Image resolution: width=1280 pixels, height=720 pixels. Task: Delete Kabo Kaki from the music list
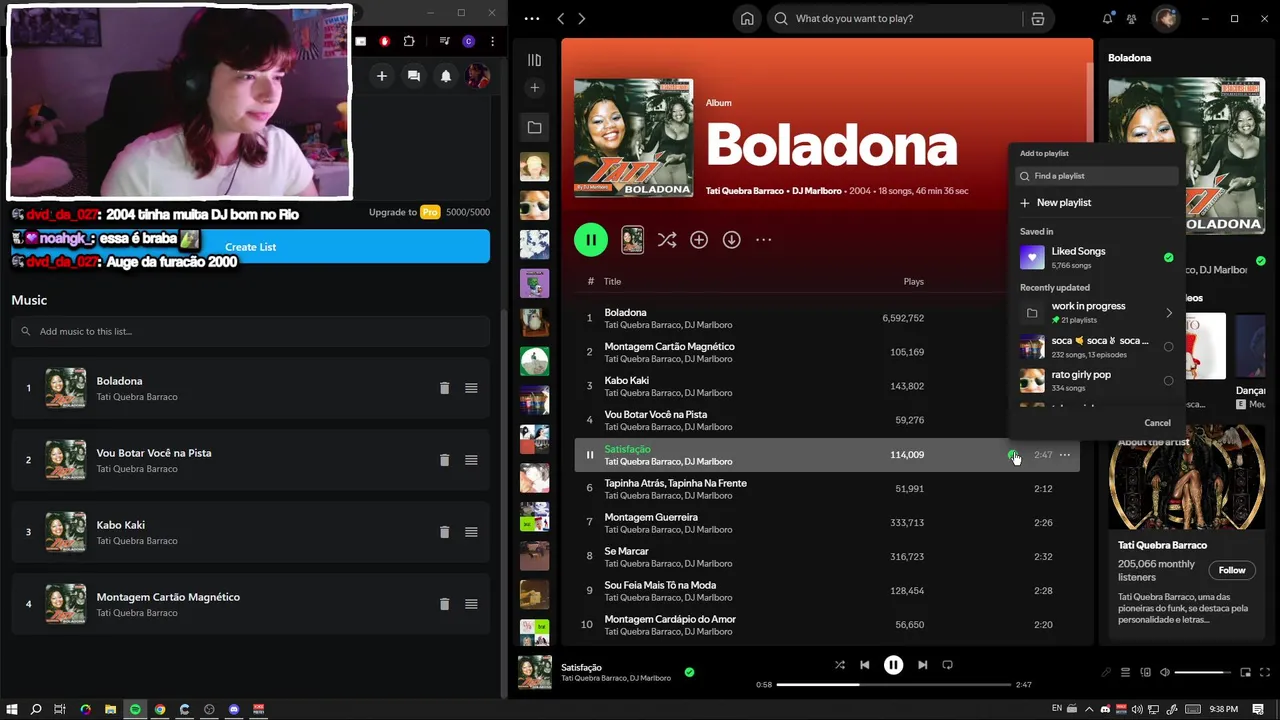(444, 532)
